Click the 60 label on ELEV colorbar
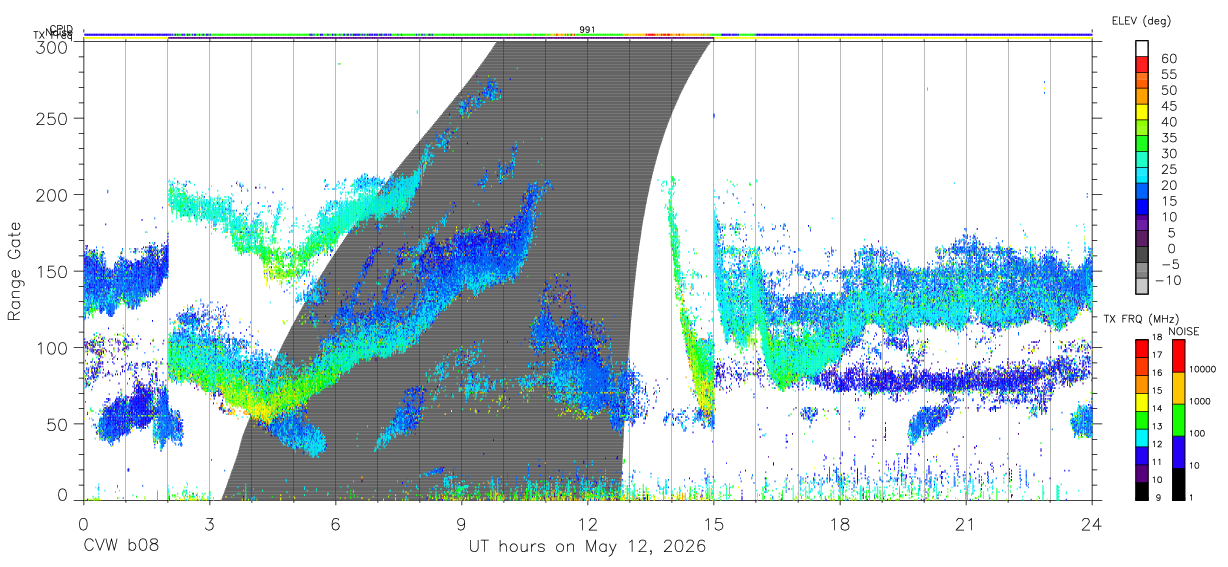 pyautogui.click(x=1168, y=59)
